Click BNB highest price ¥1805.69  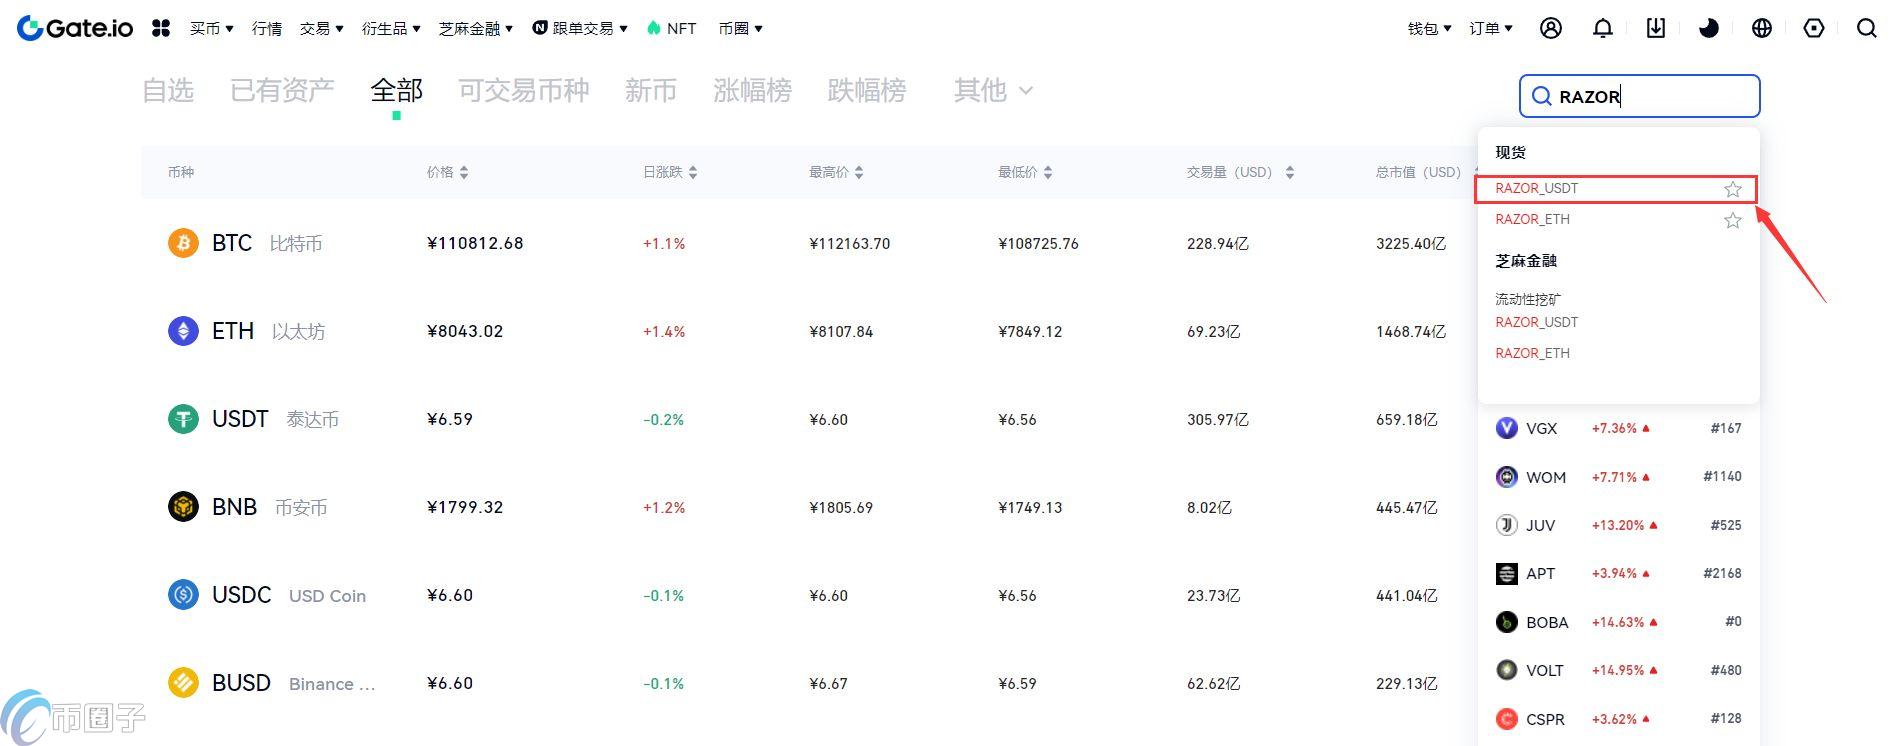pyautogui.click(x=841, y=508)
